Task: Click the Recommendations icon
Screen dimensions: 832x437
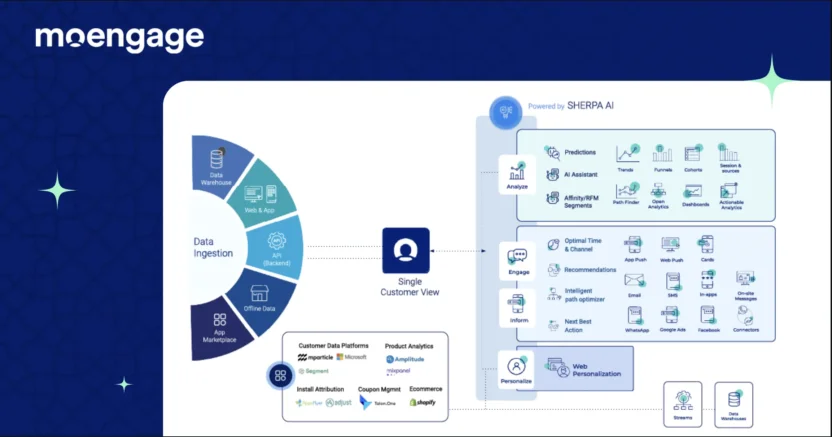Action: coord(553,270)
